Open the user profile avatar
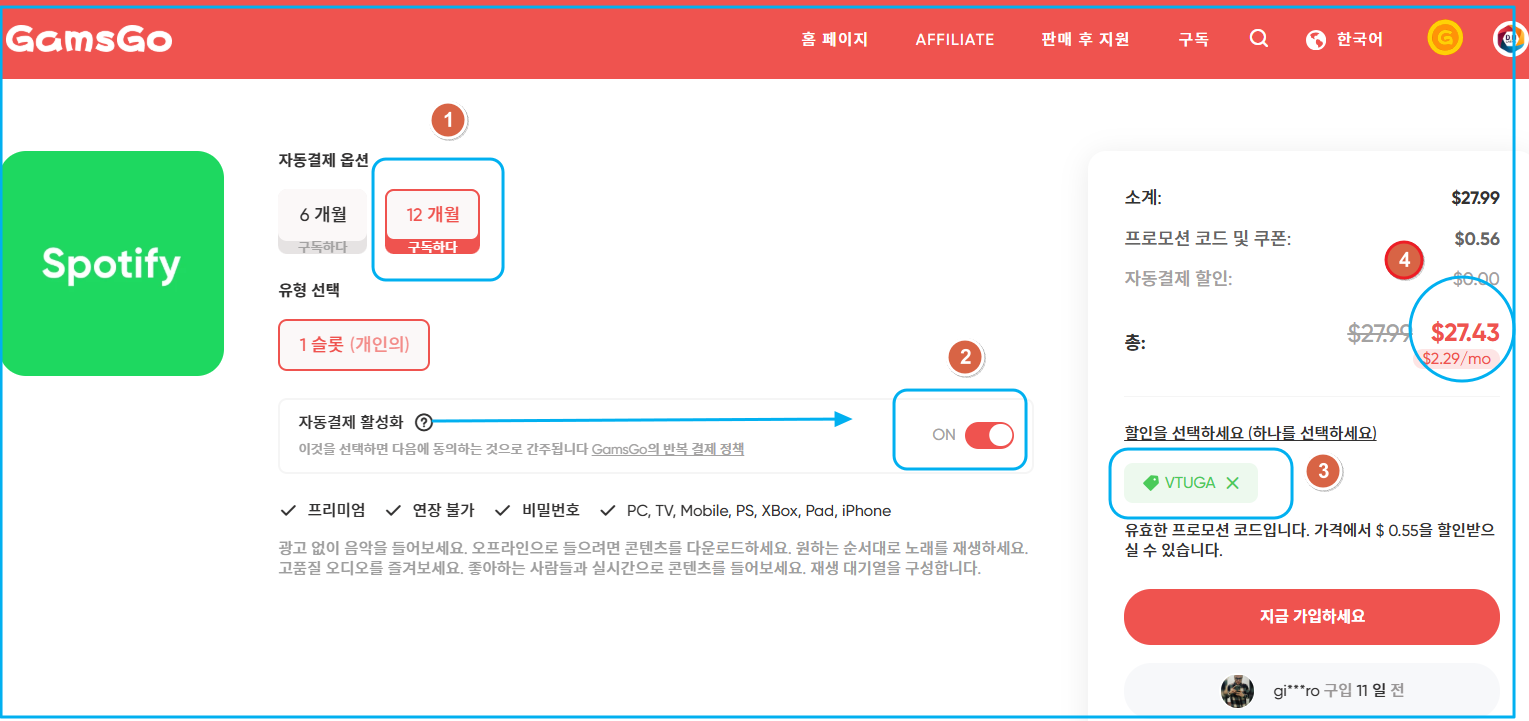Viewport: 1529px width, 721px height. pos(1510,39)
